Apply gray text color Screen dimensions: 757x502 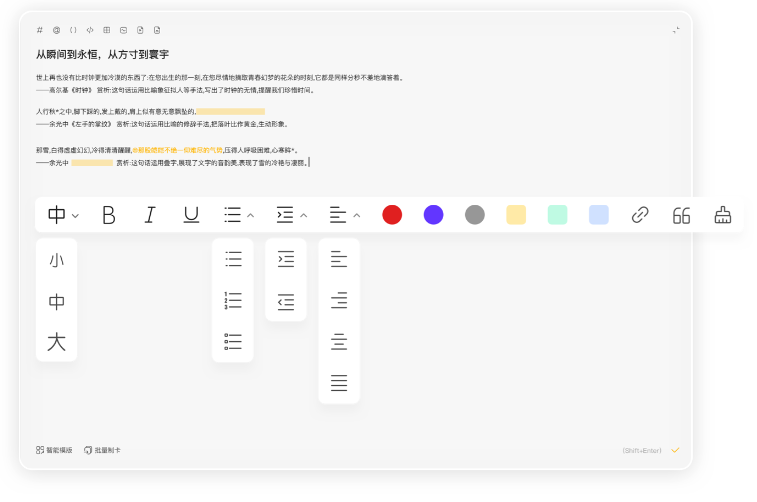tap(475, 215)
